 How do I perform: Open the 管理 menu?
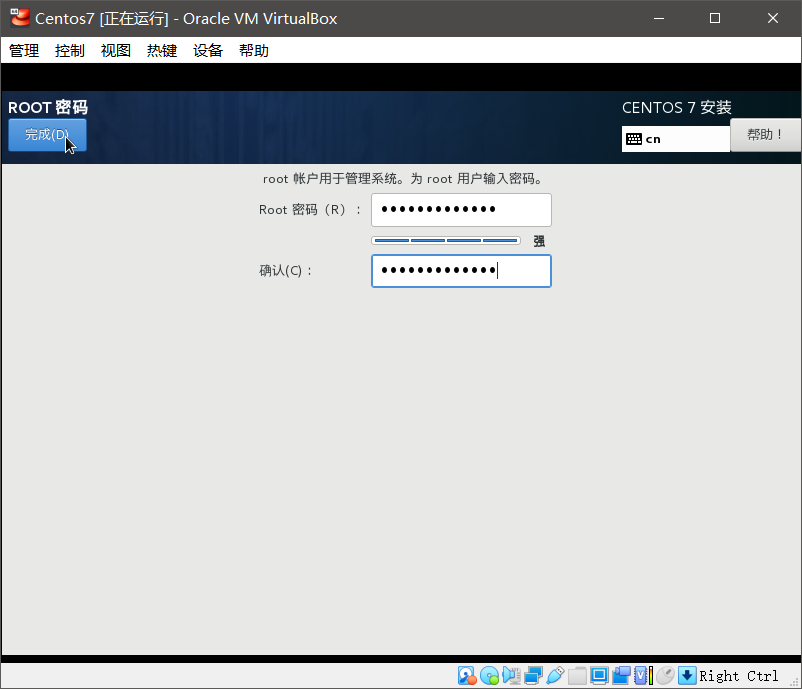24,50
